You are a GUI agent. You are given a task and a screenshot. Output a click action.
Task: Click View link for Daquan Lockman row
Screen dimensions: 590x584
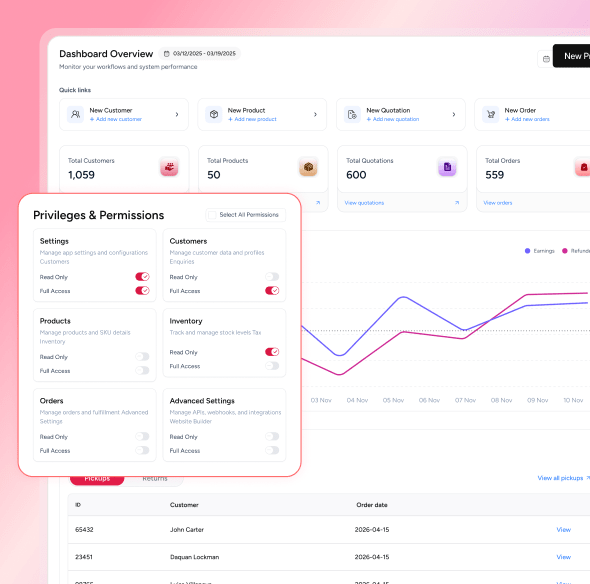click(x=564, y=557)
